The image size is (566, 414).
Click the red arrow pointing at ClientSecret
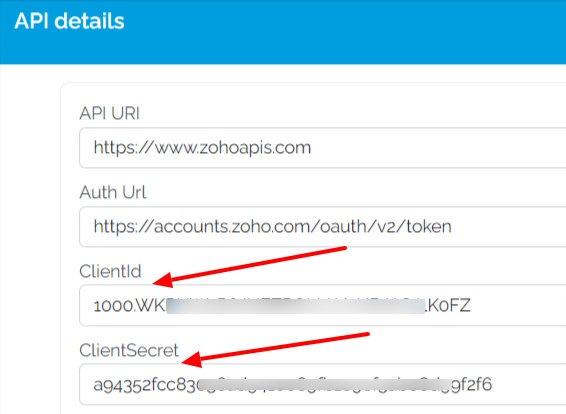tap(275, 349)
